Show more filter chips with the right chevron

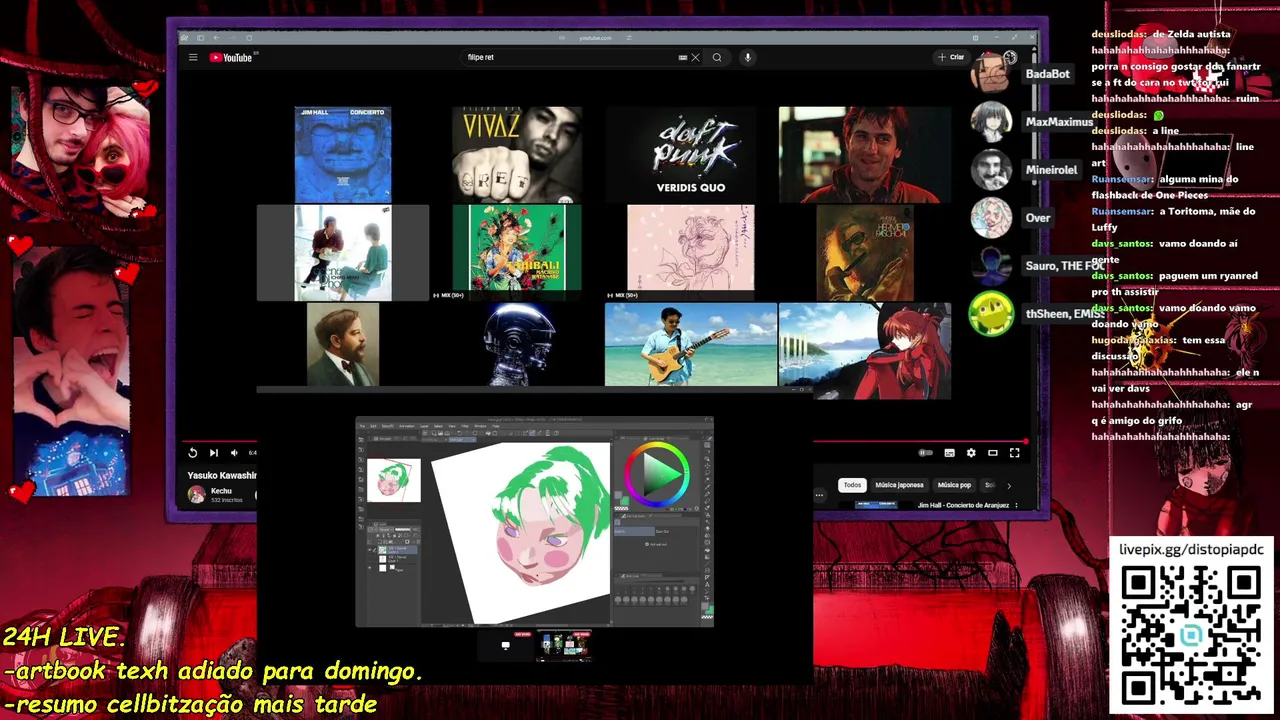[x=1008, y=485]
